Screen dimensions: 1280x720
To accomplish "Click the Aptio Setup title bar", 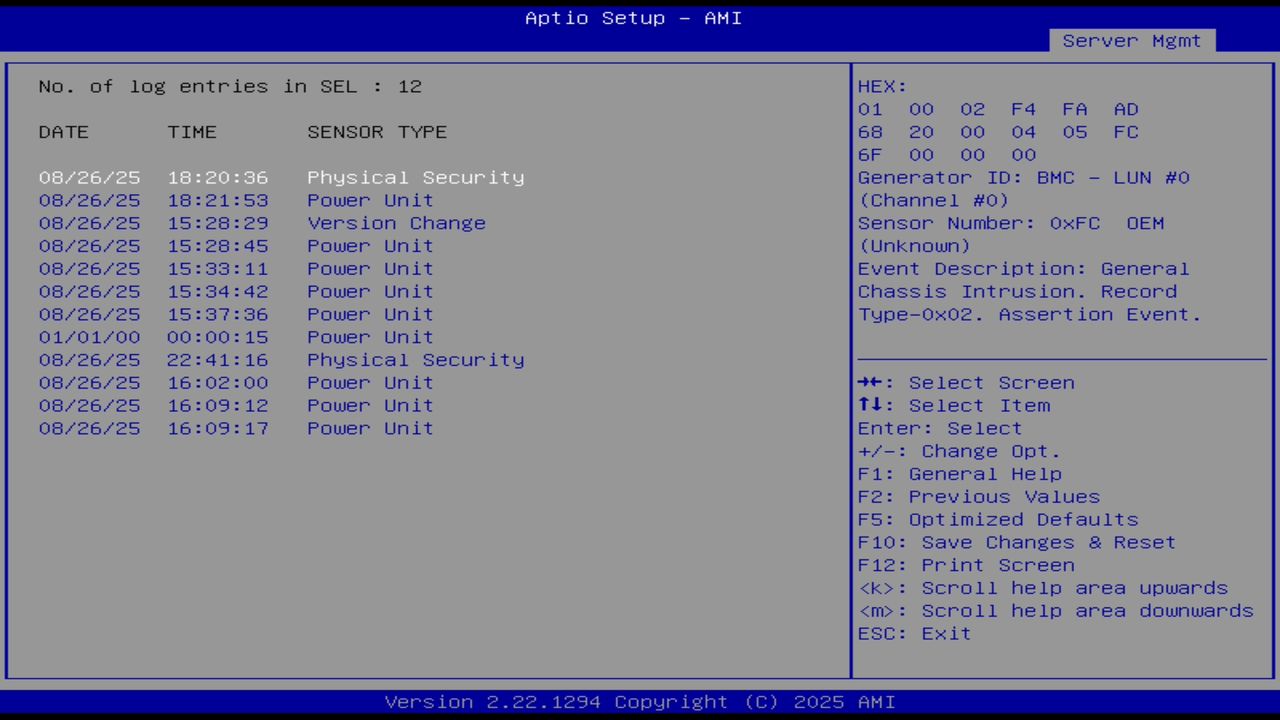I will (x=633, y=18).
